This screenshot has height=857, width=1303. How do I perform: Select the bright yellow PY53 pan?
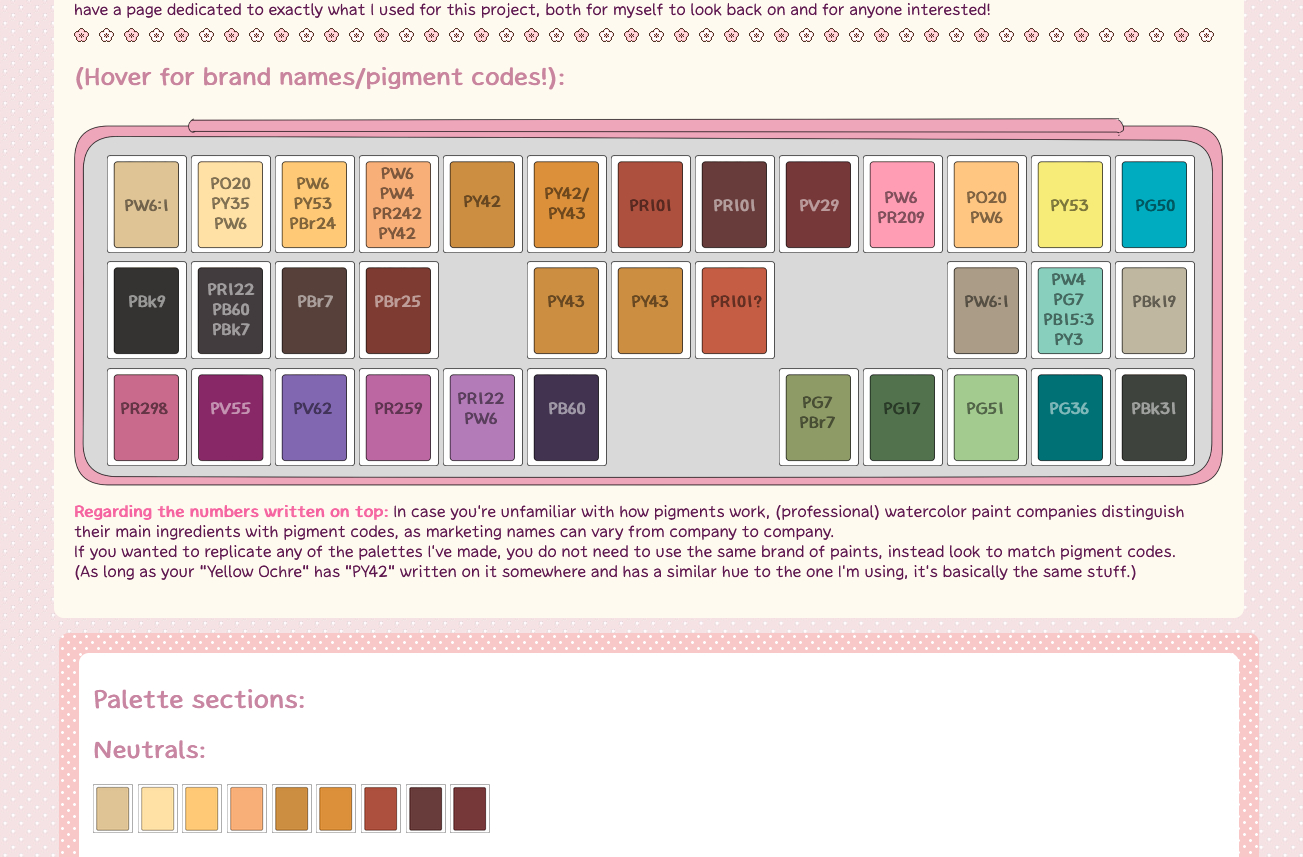click(x=1070, y=205)
